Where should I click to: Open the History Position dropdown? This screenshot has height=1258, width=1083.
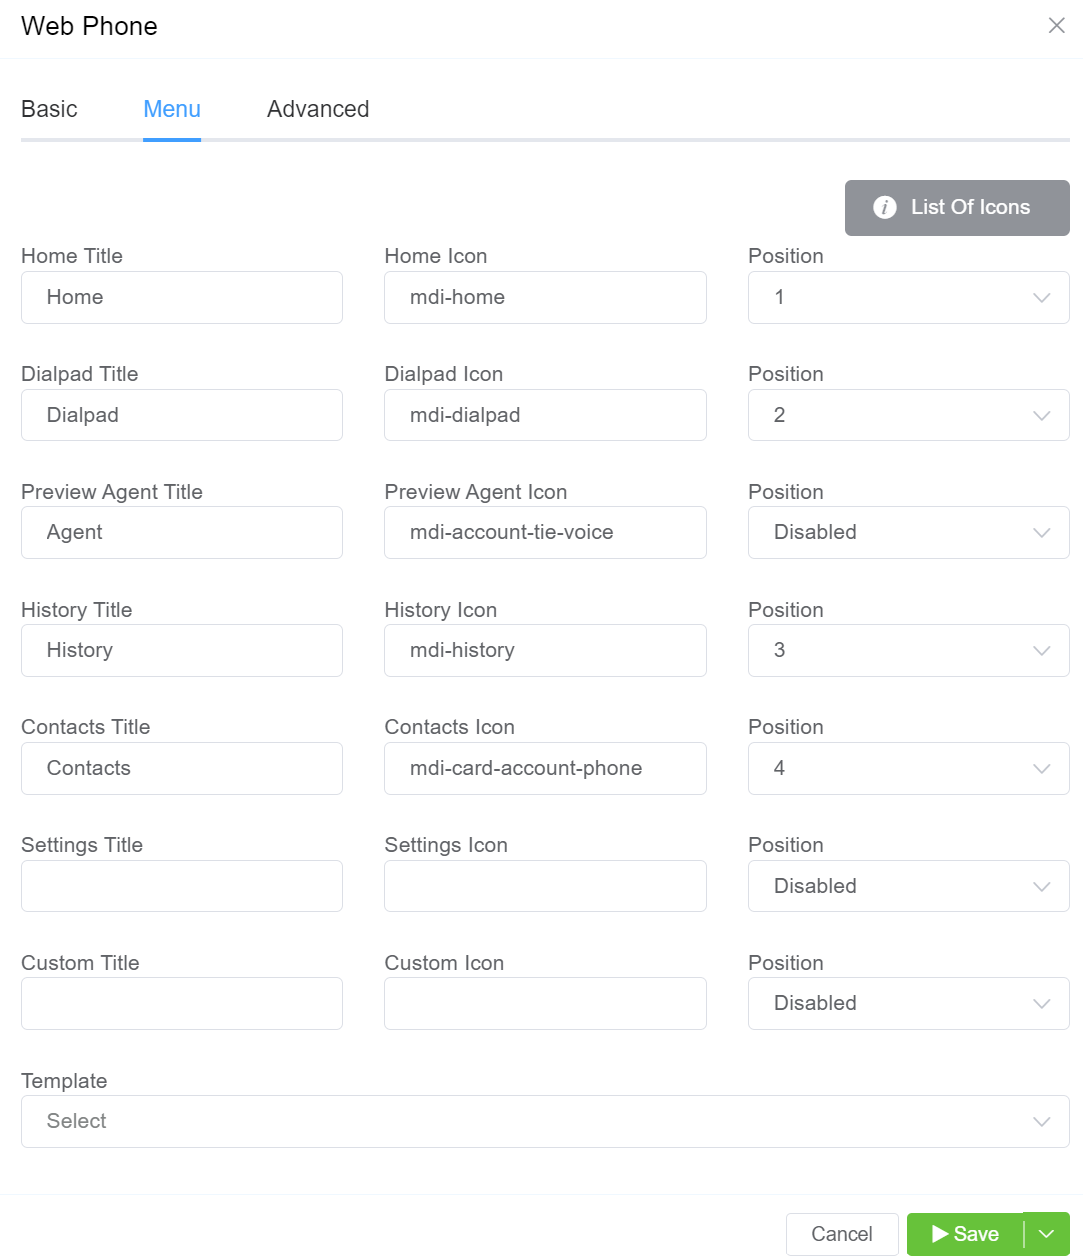pos(908,651)
